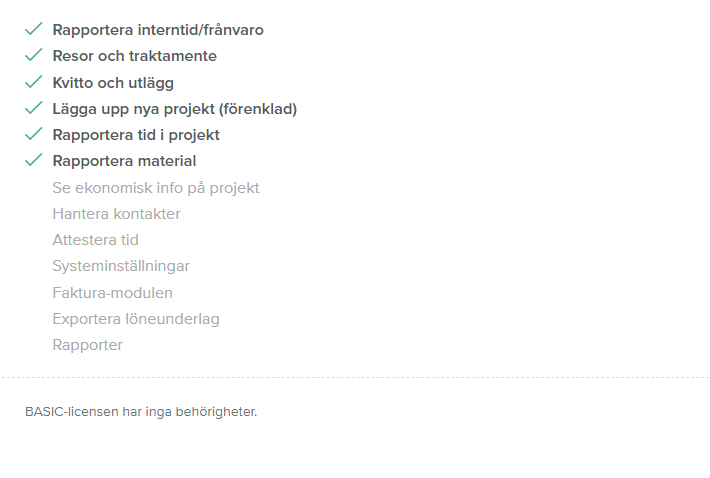Image resolution: width=710 pixels, height=478 pixels.
Task: Select Rapportera tid i projekt label
Action: [x=136, y=135]
